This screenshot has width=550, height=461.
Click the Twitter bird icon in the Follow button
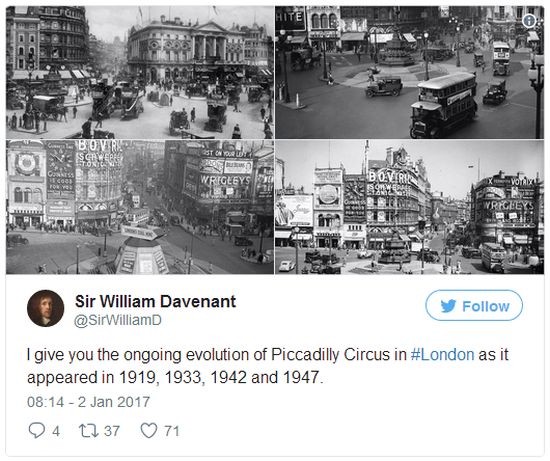pos(448,306)
